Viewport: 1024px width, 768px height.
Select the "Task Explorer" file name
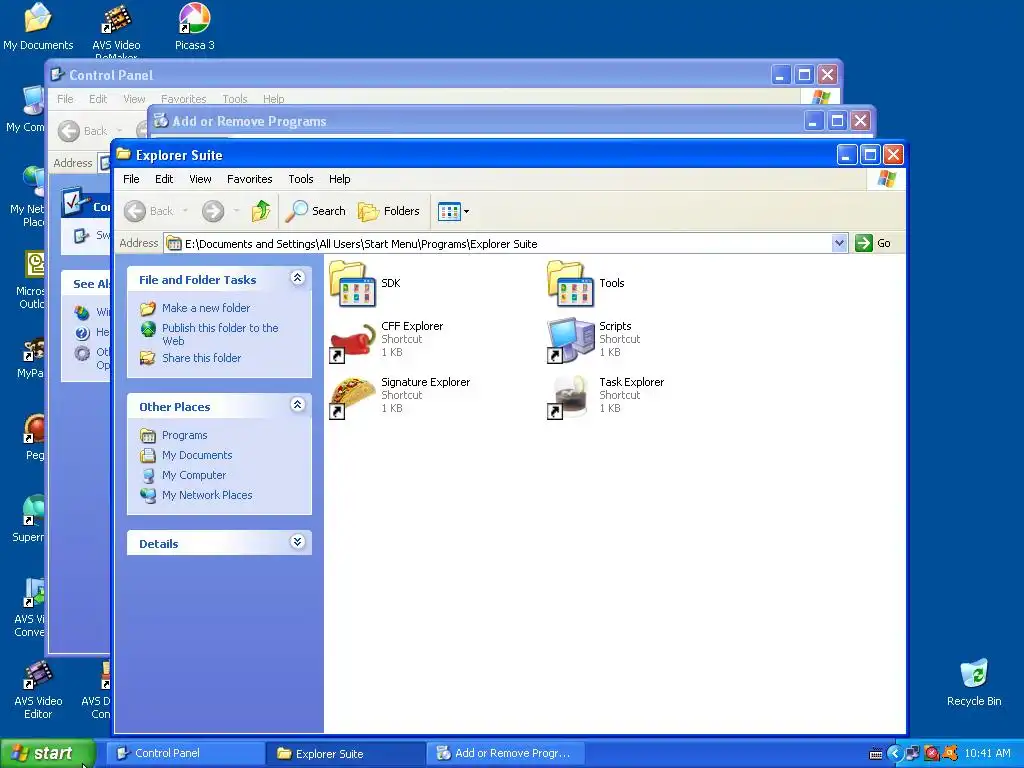pyautogui.click(x=632, y=382)
